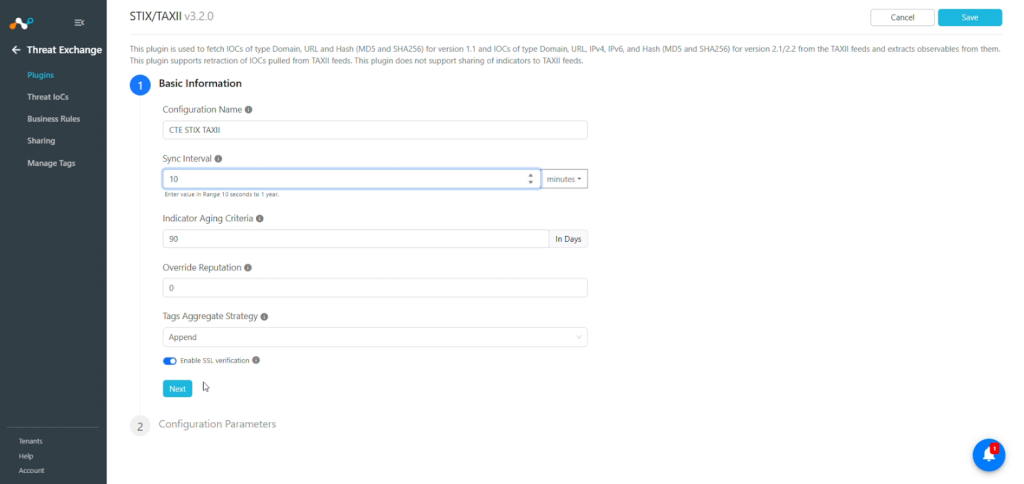Click the Configuration Name info icon
Image resolution: width=1024 pixels, height=484 pixels.
(x=249, y=110)
